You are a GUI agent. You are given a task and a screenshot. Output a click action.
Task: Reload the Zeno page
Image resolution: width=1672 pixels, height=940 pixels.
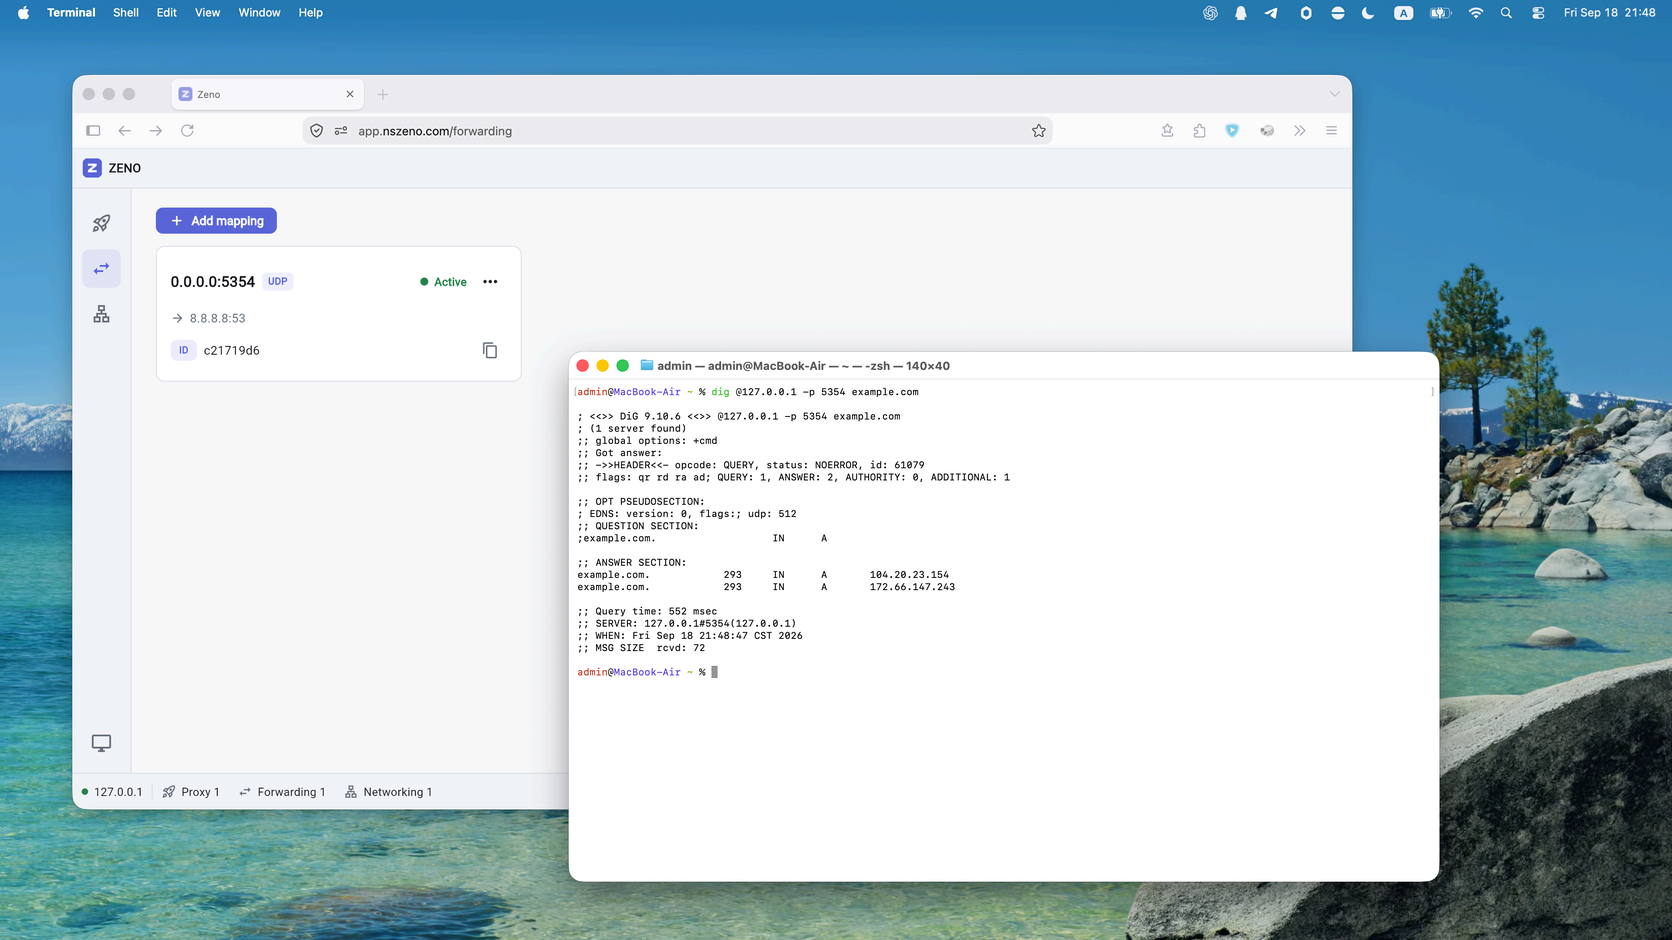click(187, 131)
